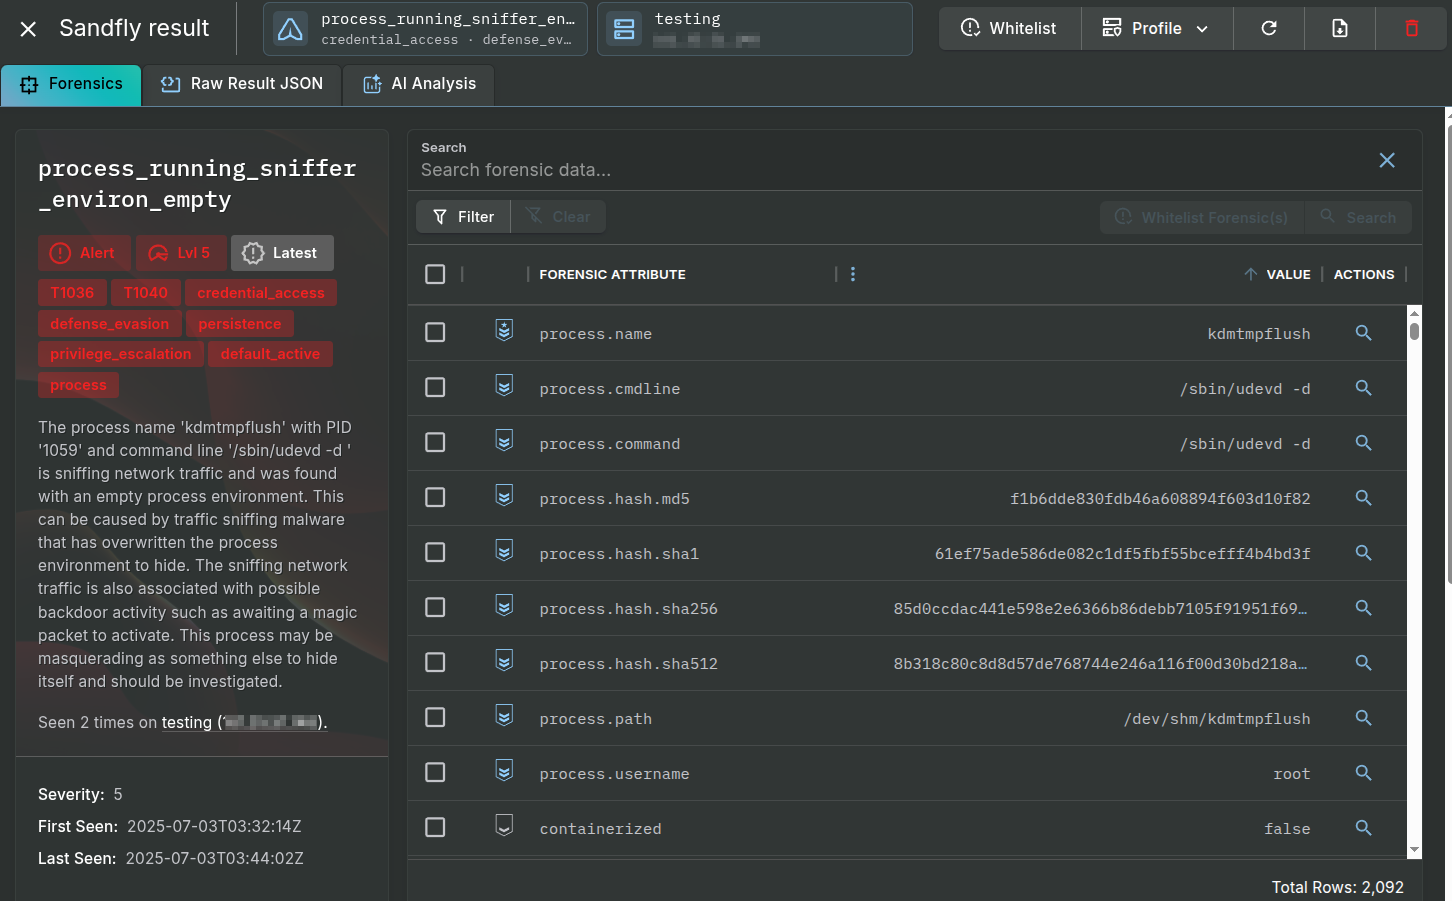Click the T1036 MITRE tag
The image size is (1452, 901).
(72, 293)
